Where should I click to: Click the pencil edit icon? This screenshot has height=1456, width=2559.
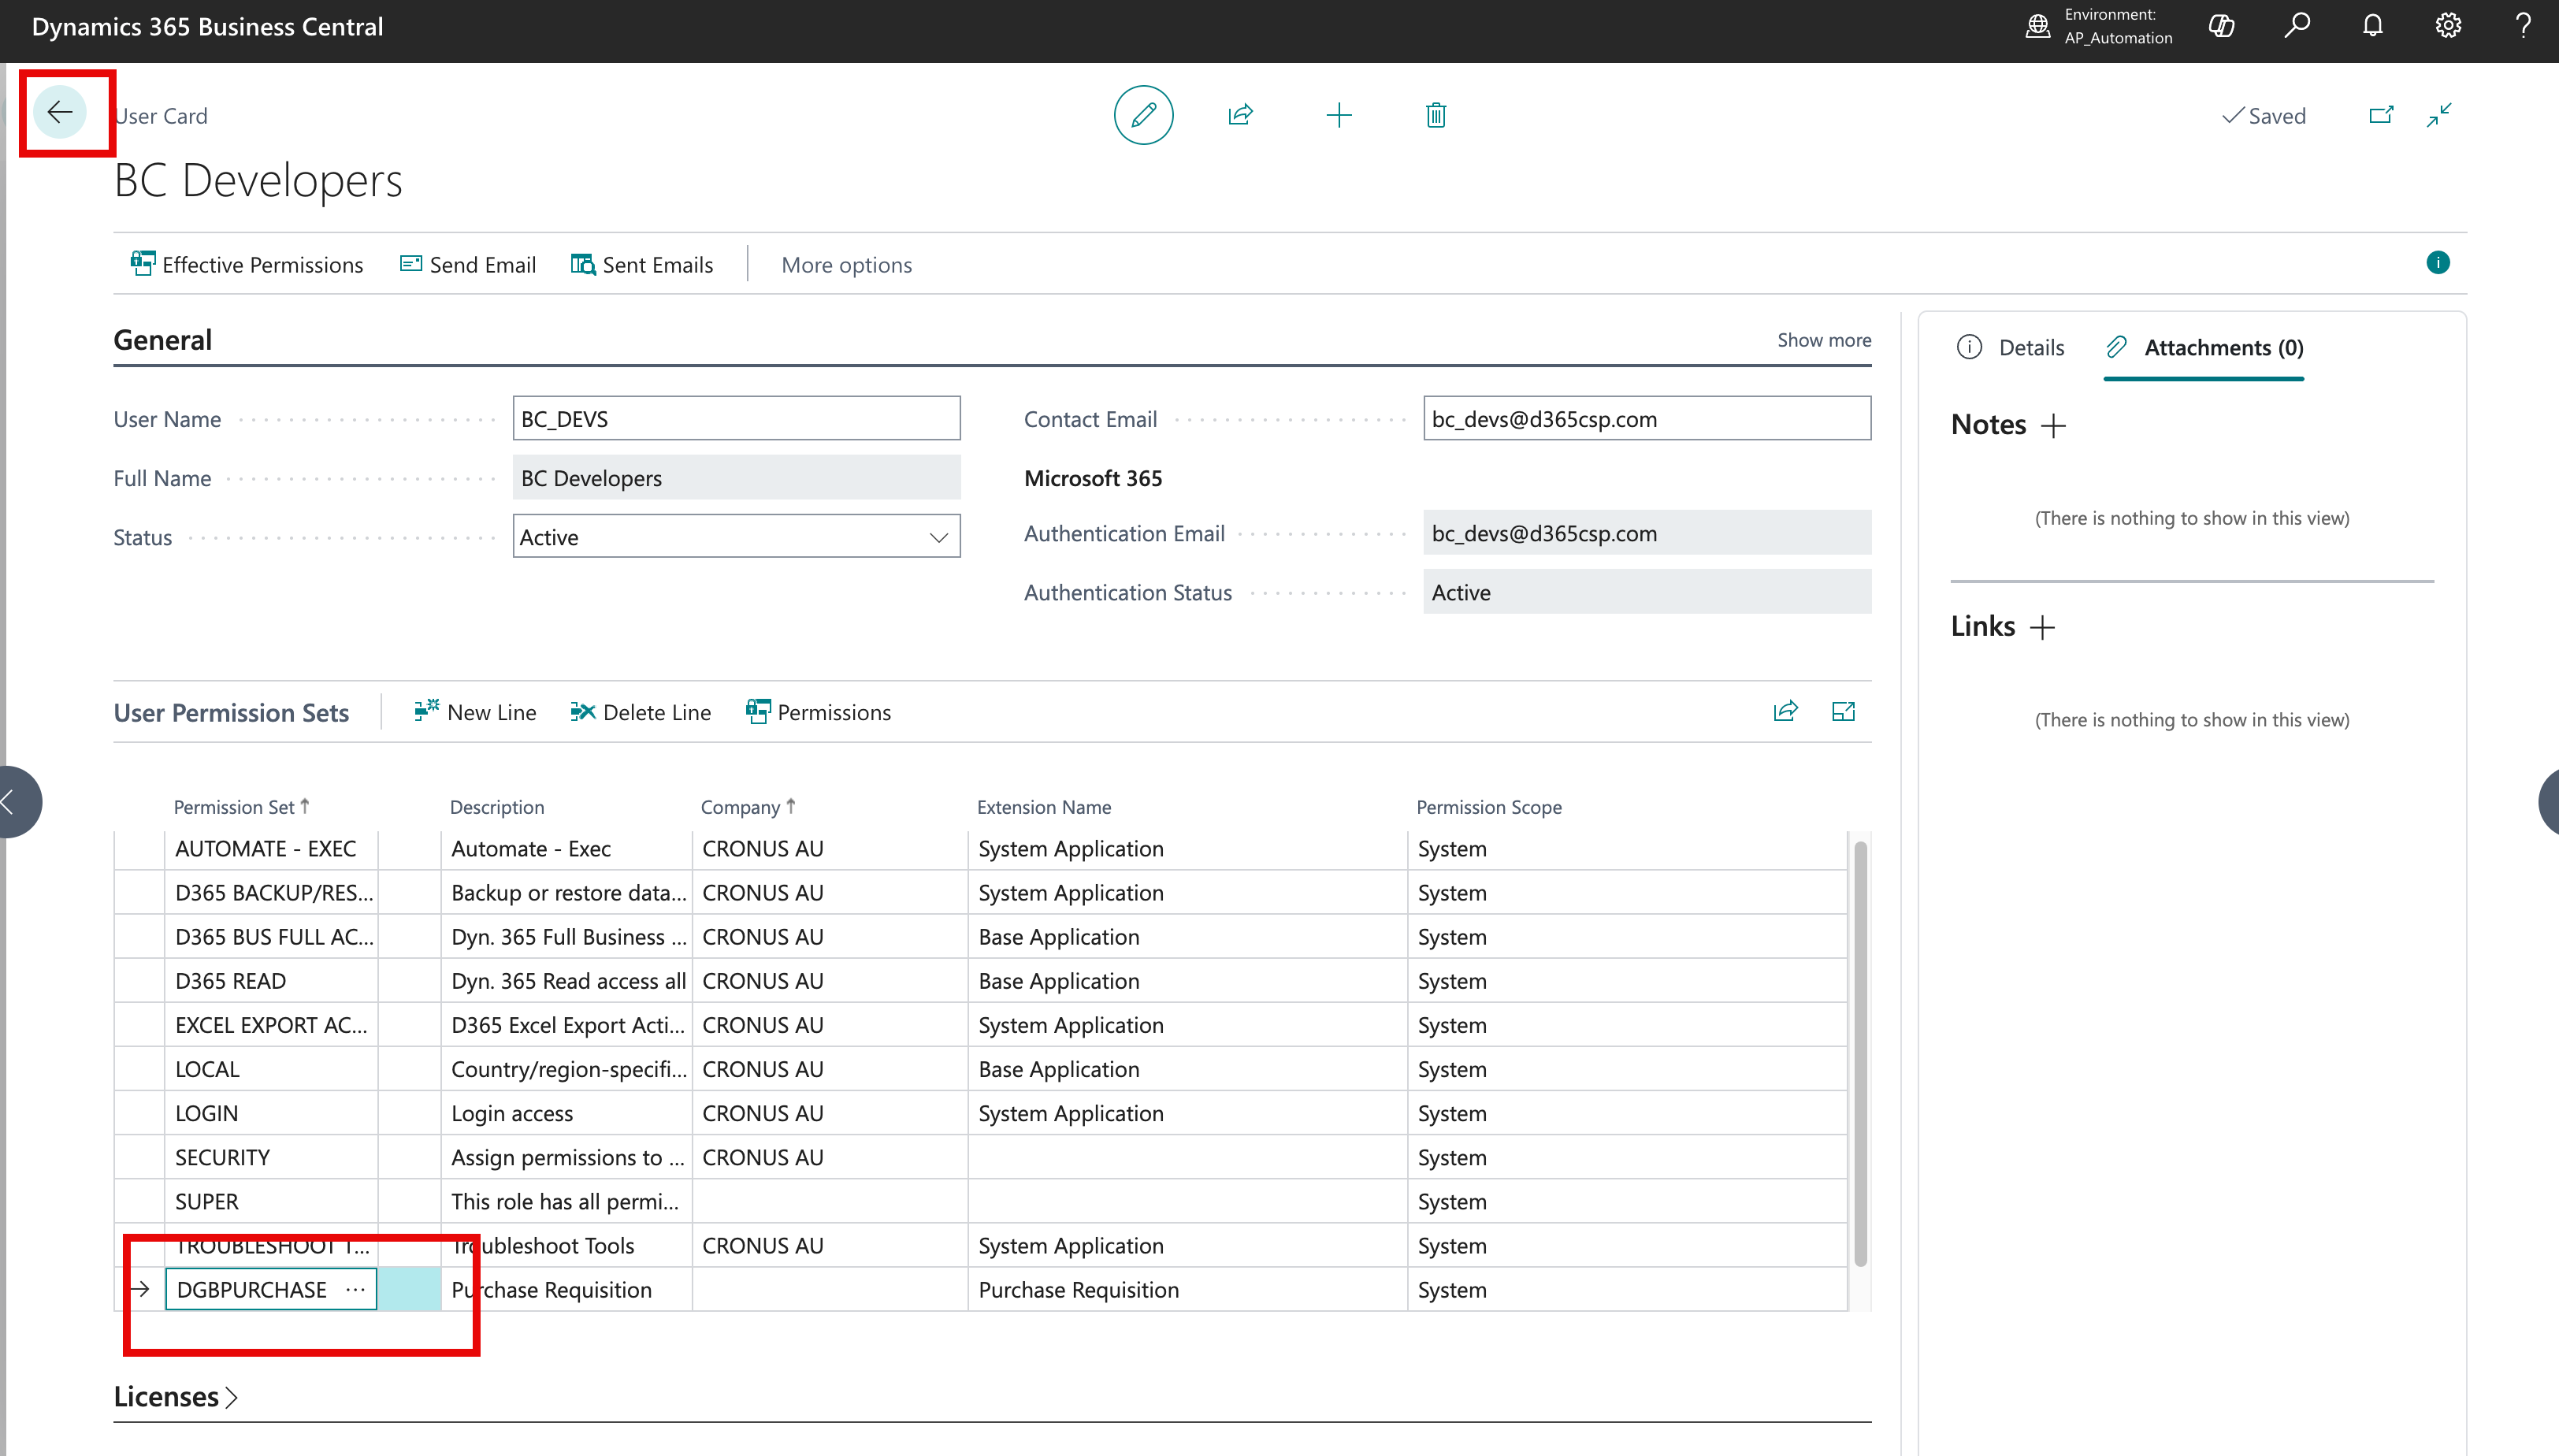1143,115
